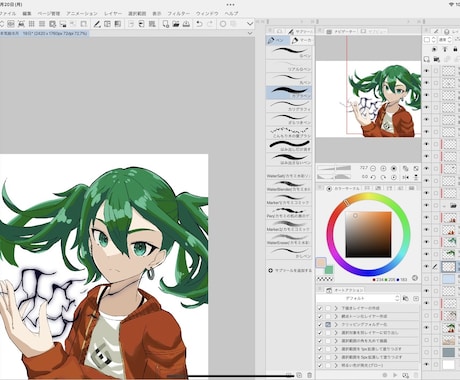This screenshot has height=380, width=460.
Task: Open the フィルター menu
Action: [x=179, y=14]
